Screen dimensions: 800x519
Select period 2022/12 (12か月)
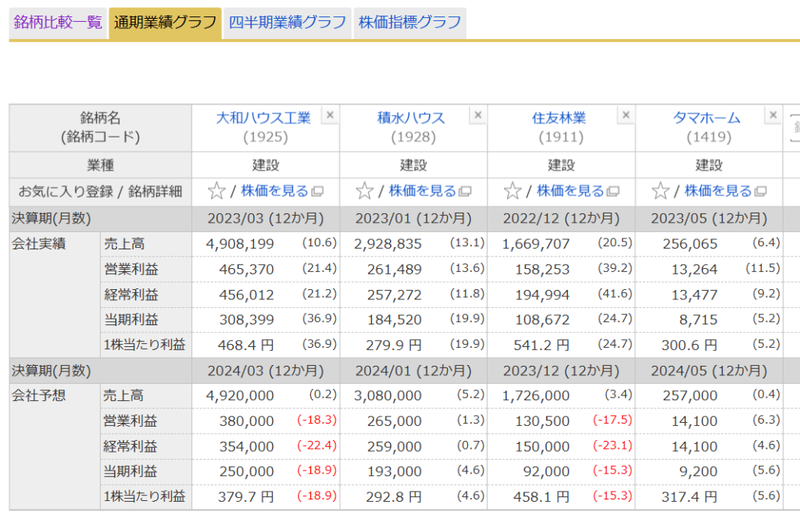pos(561,219)
